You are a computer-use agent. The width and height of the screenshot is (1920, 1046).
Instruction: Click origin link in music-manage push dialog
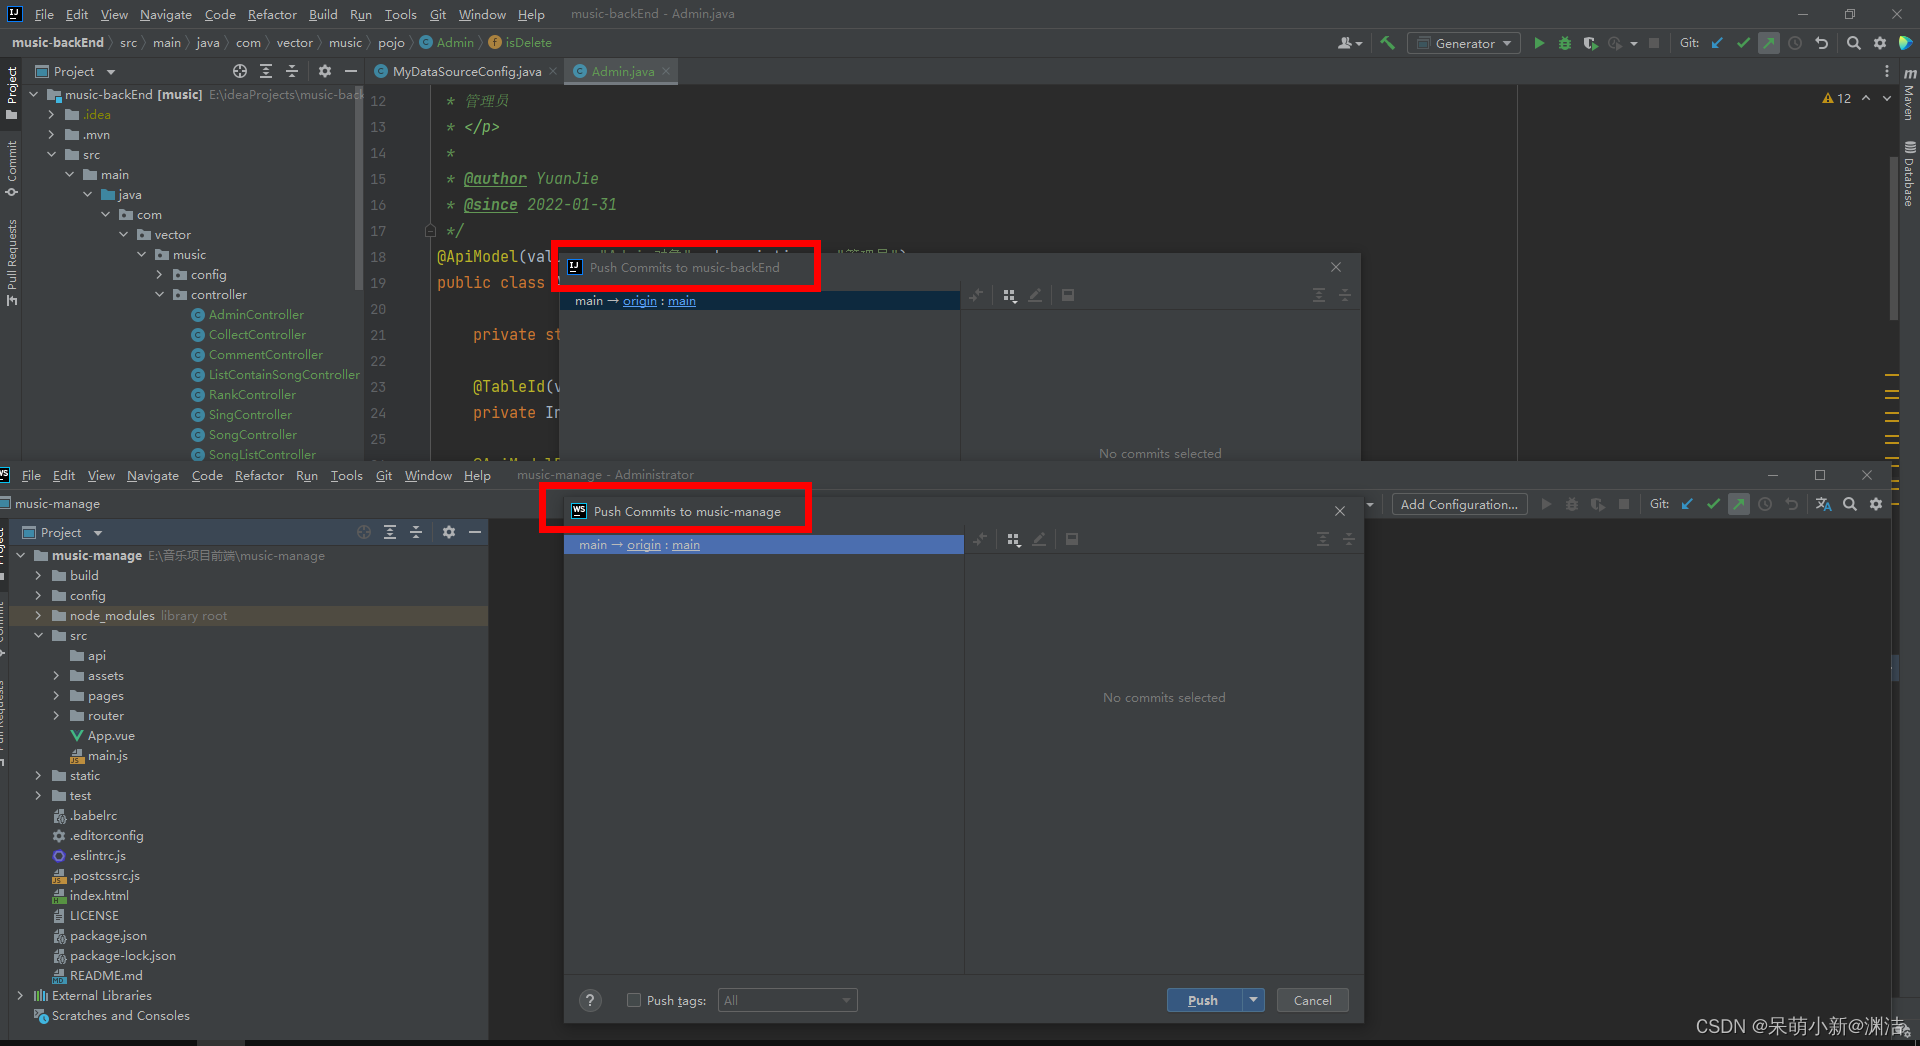click(644, 545)
